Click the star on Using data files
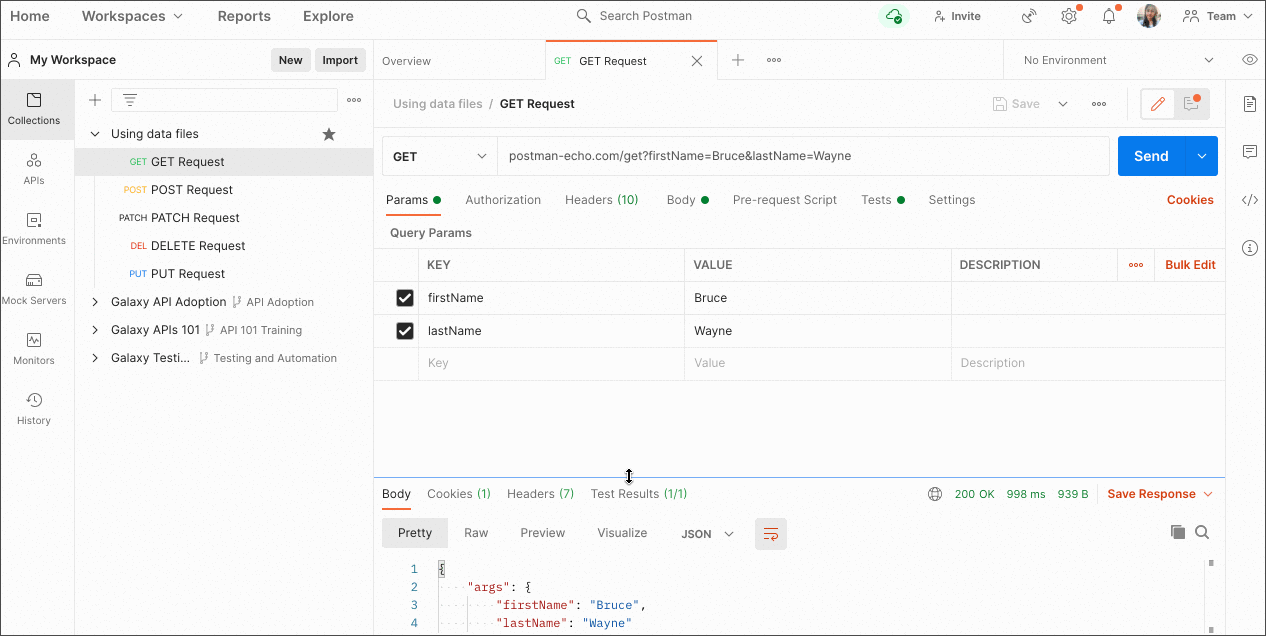 328,134
